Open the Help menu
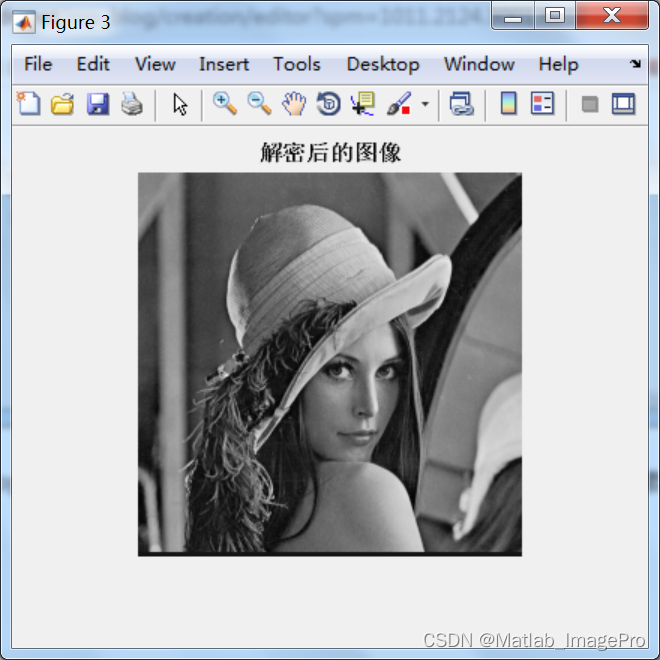This screenshot has width=660, height=660. click(559, 65)
